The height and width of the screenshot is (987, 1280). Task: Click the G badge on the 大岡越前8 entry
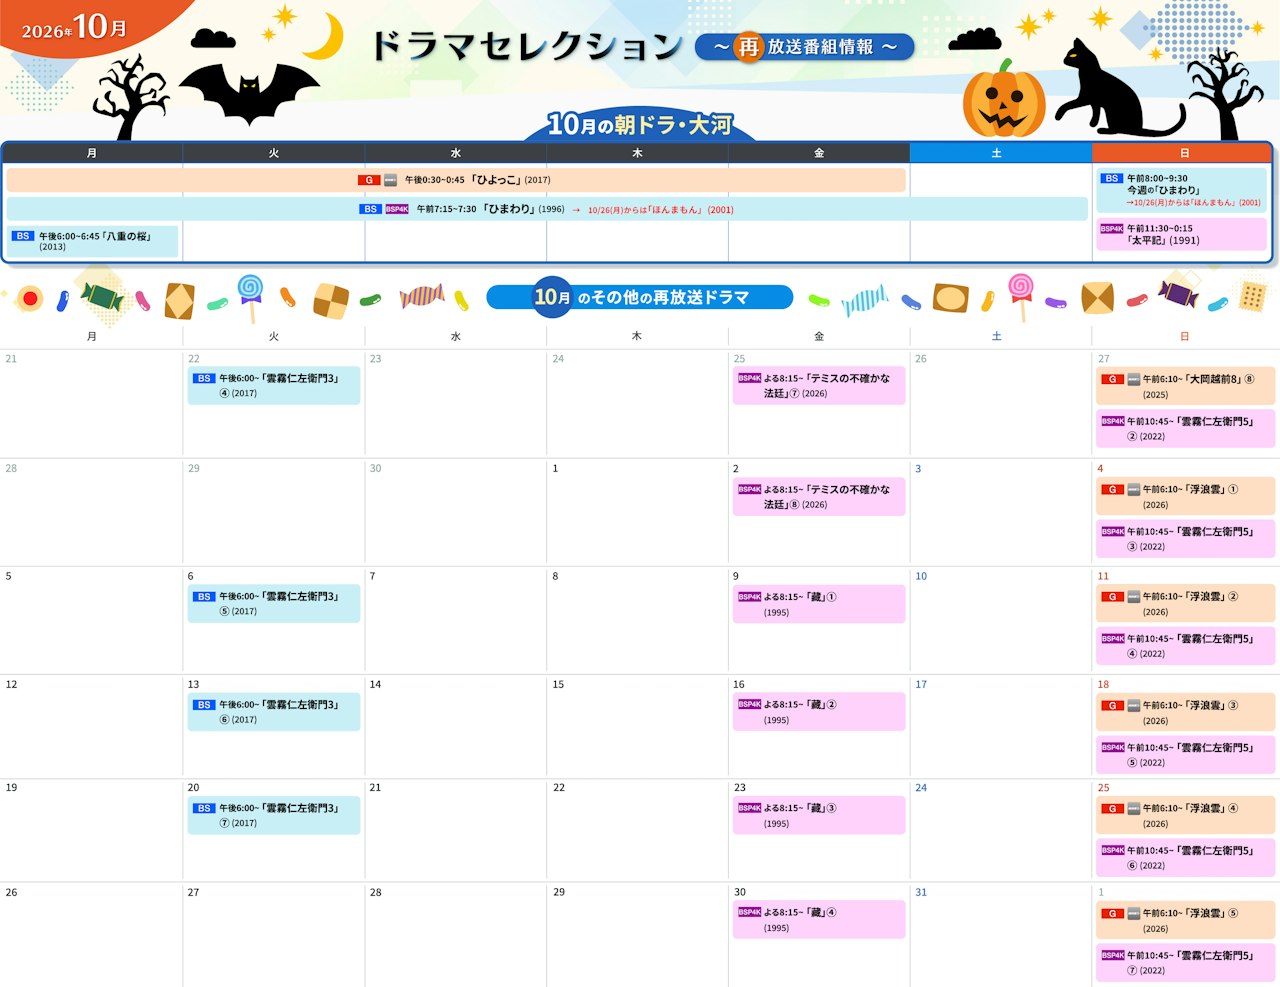click(1112, 379)
